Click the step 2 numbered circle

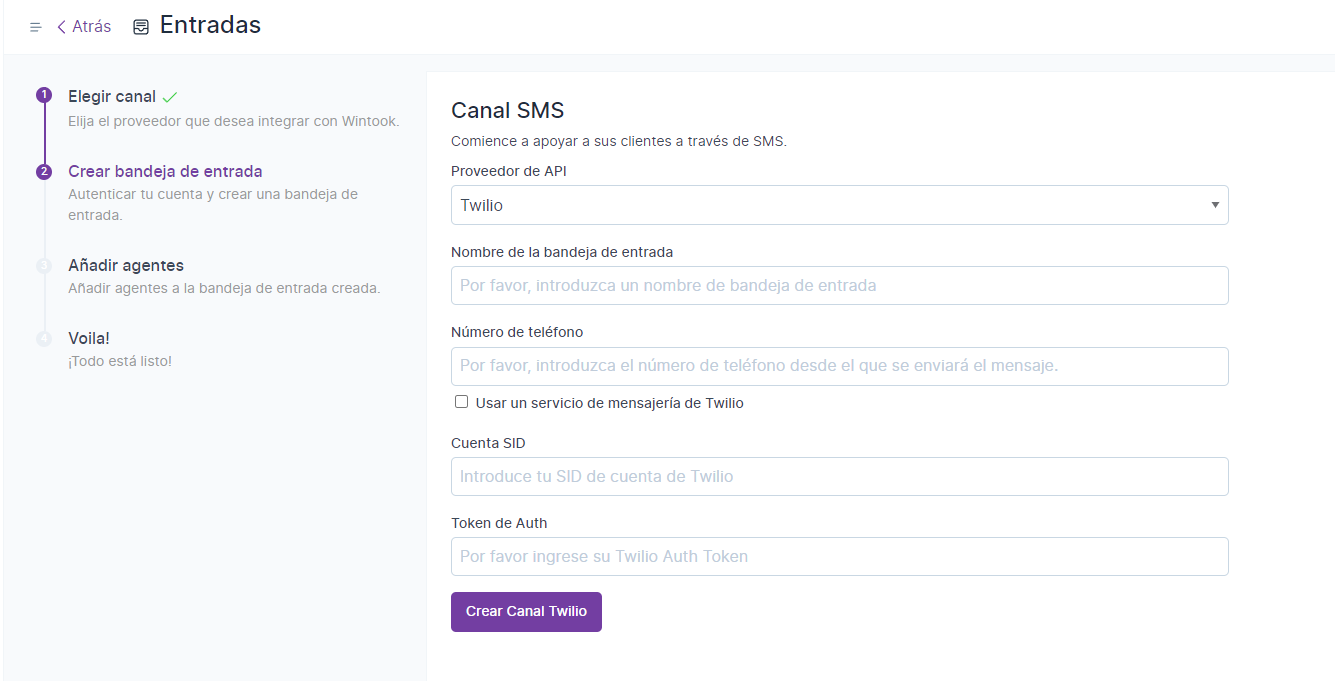[x=44, y=171]
